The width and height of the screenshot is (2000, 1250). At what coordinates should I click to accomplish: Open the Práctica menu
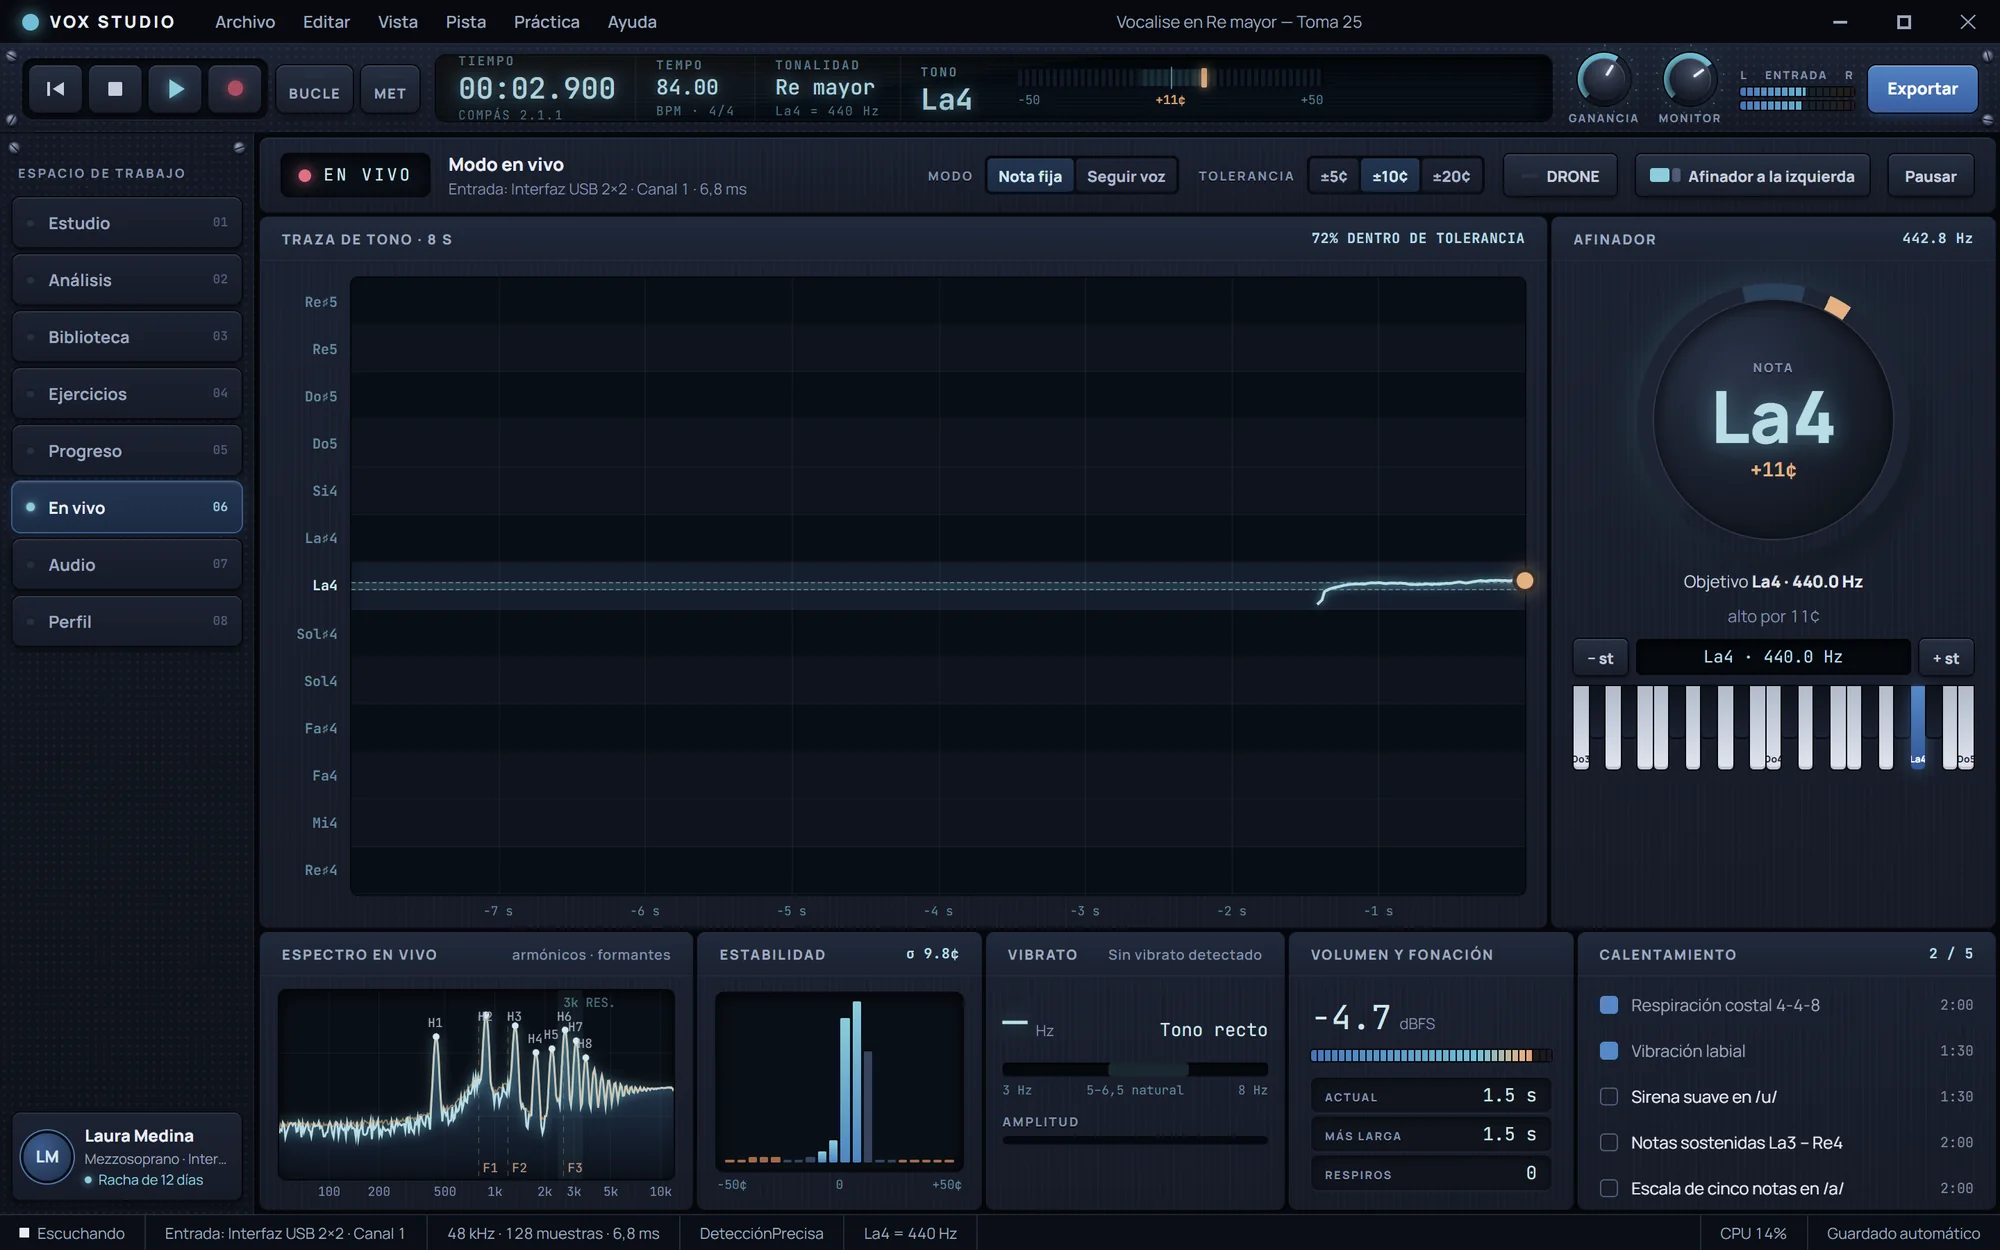point(546,21)
